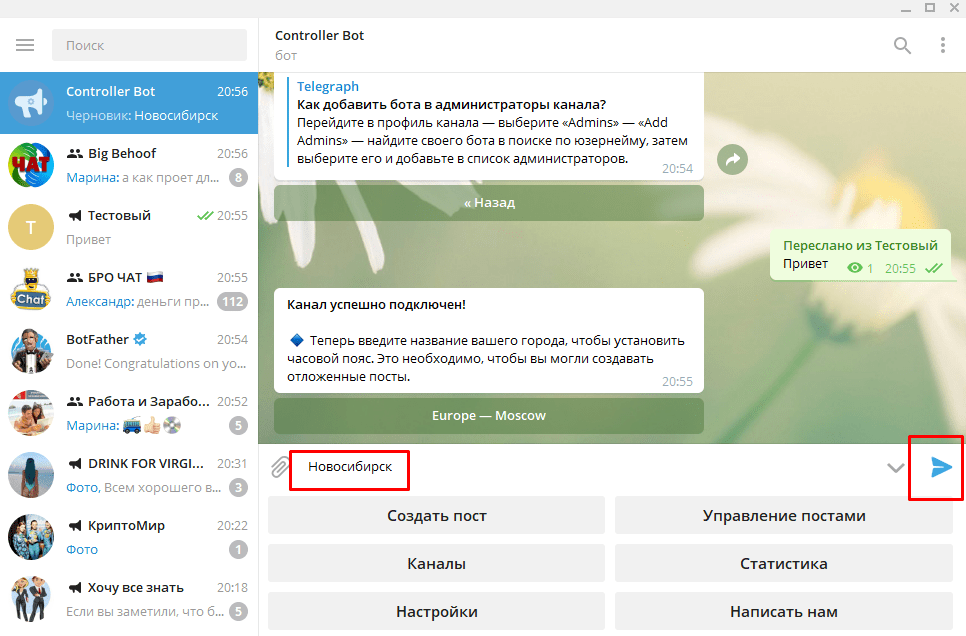This screenshot has width=966, height=636.
Task: Click the Поиск search field
Action: (149, 45)
